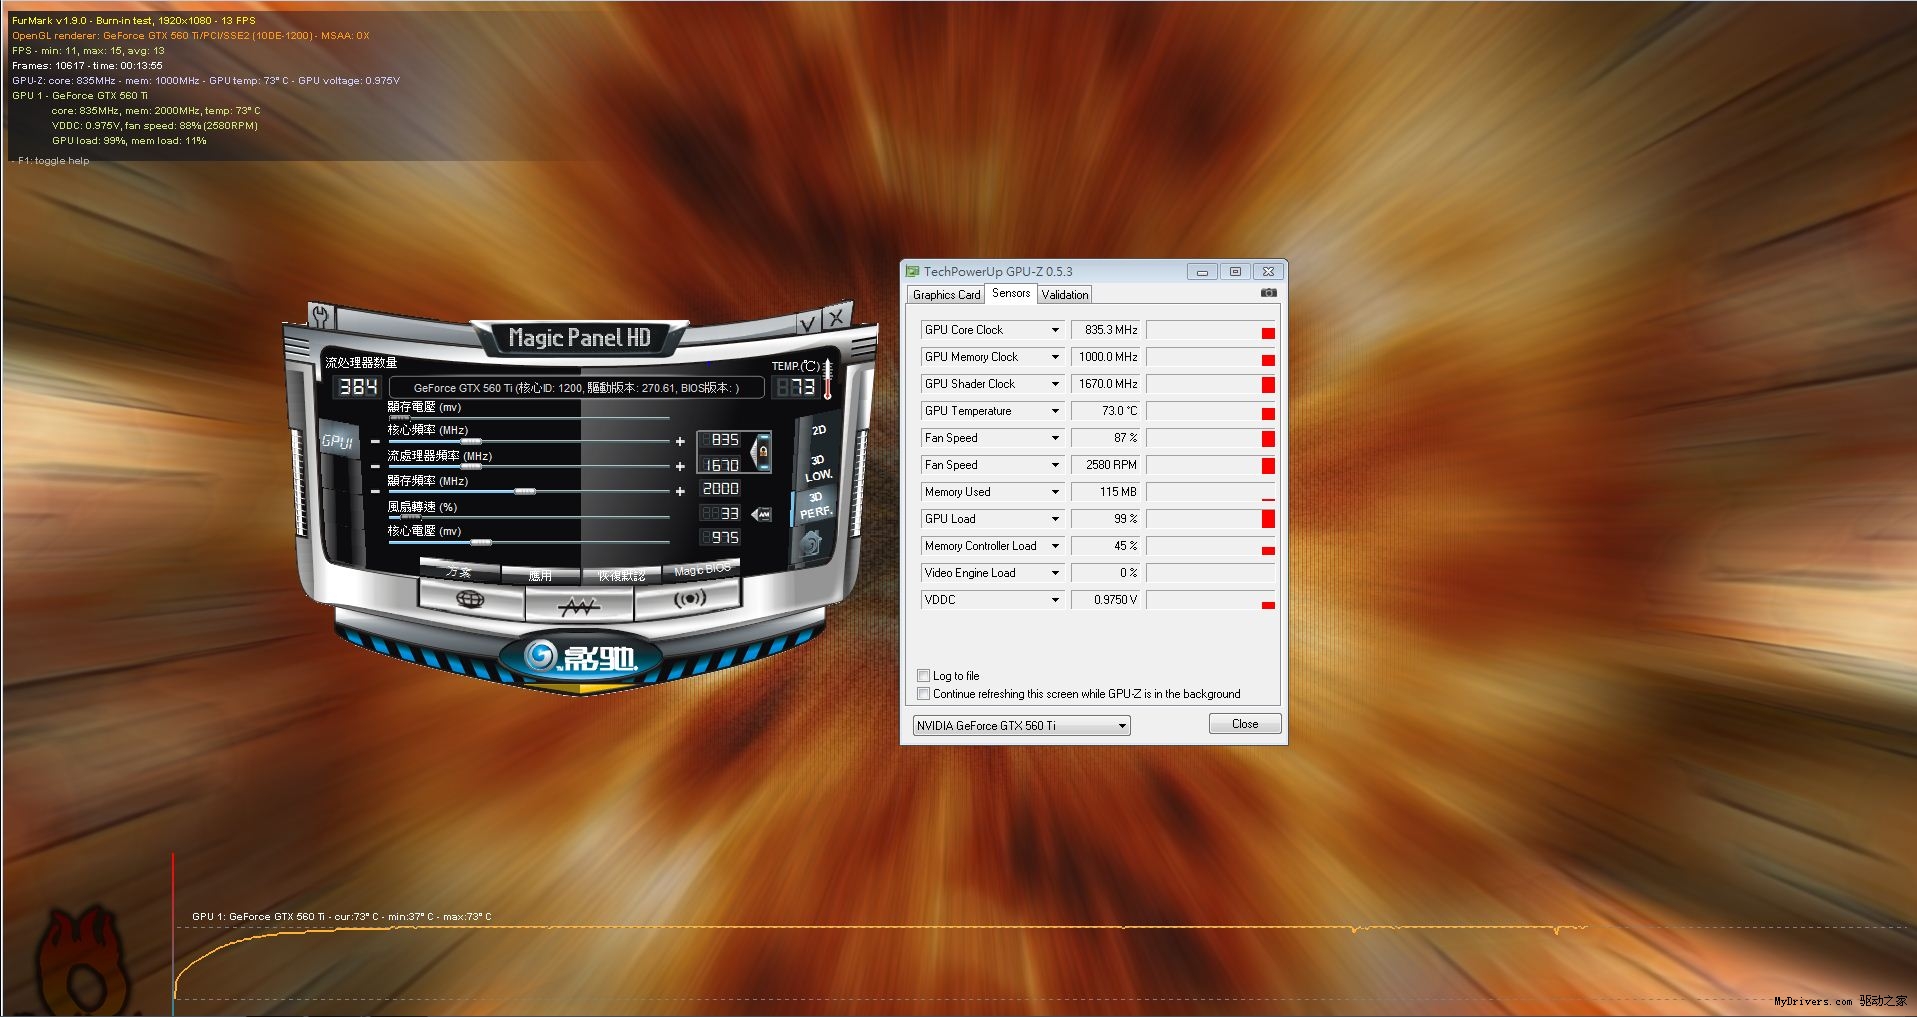Click the 0.9750 V VDDC value
The height and width of the screenshot is (1017, 1917).
click(1107, 600)
